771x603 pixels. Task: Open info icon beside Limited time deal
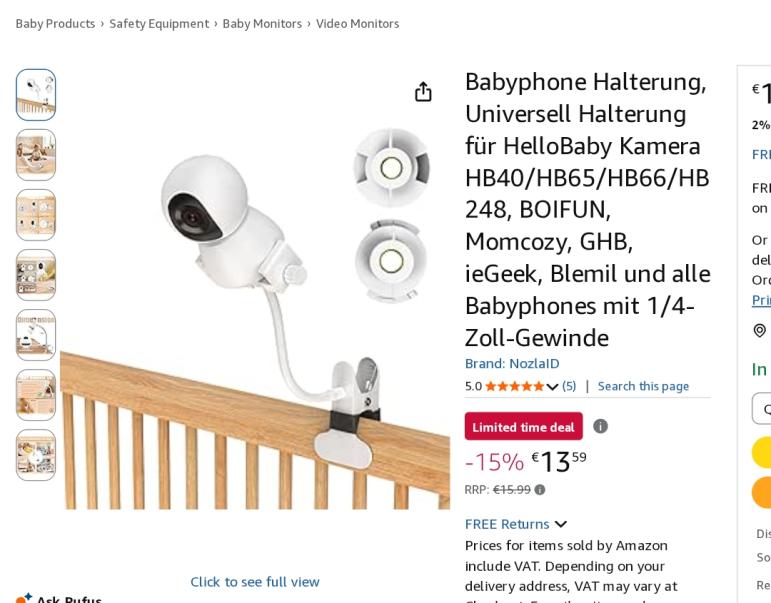click(x=600, y=426)
